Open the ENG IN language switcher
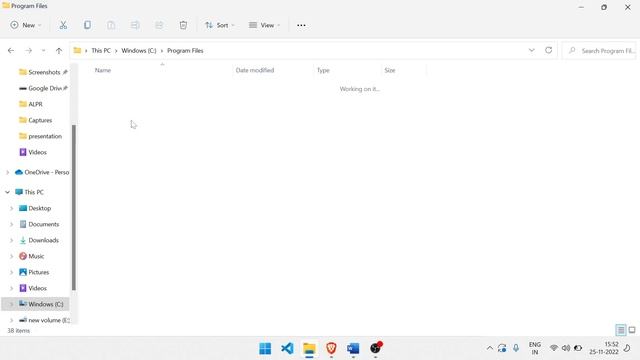 pyautogui.click(x=535, y=348)
